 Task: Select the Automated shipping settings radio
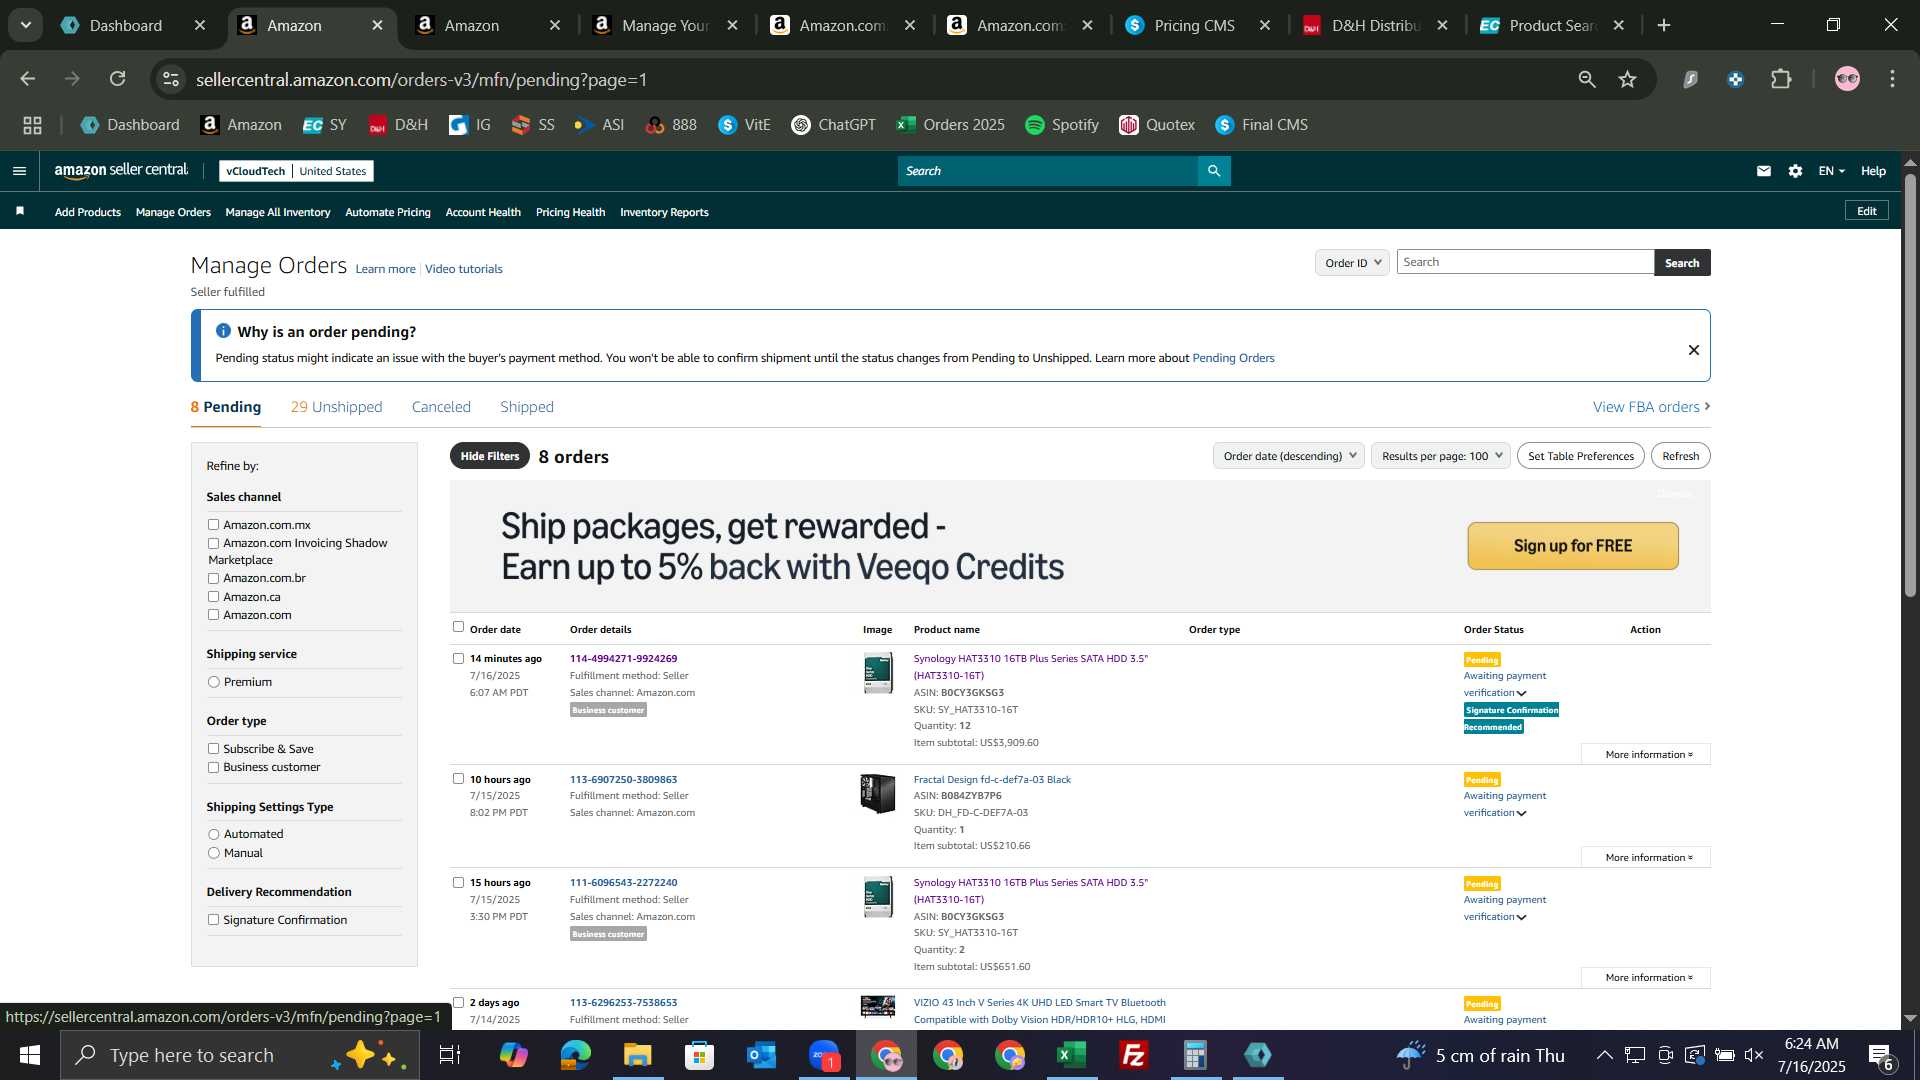(x=213, y=834)
